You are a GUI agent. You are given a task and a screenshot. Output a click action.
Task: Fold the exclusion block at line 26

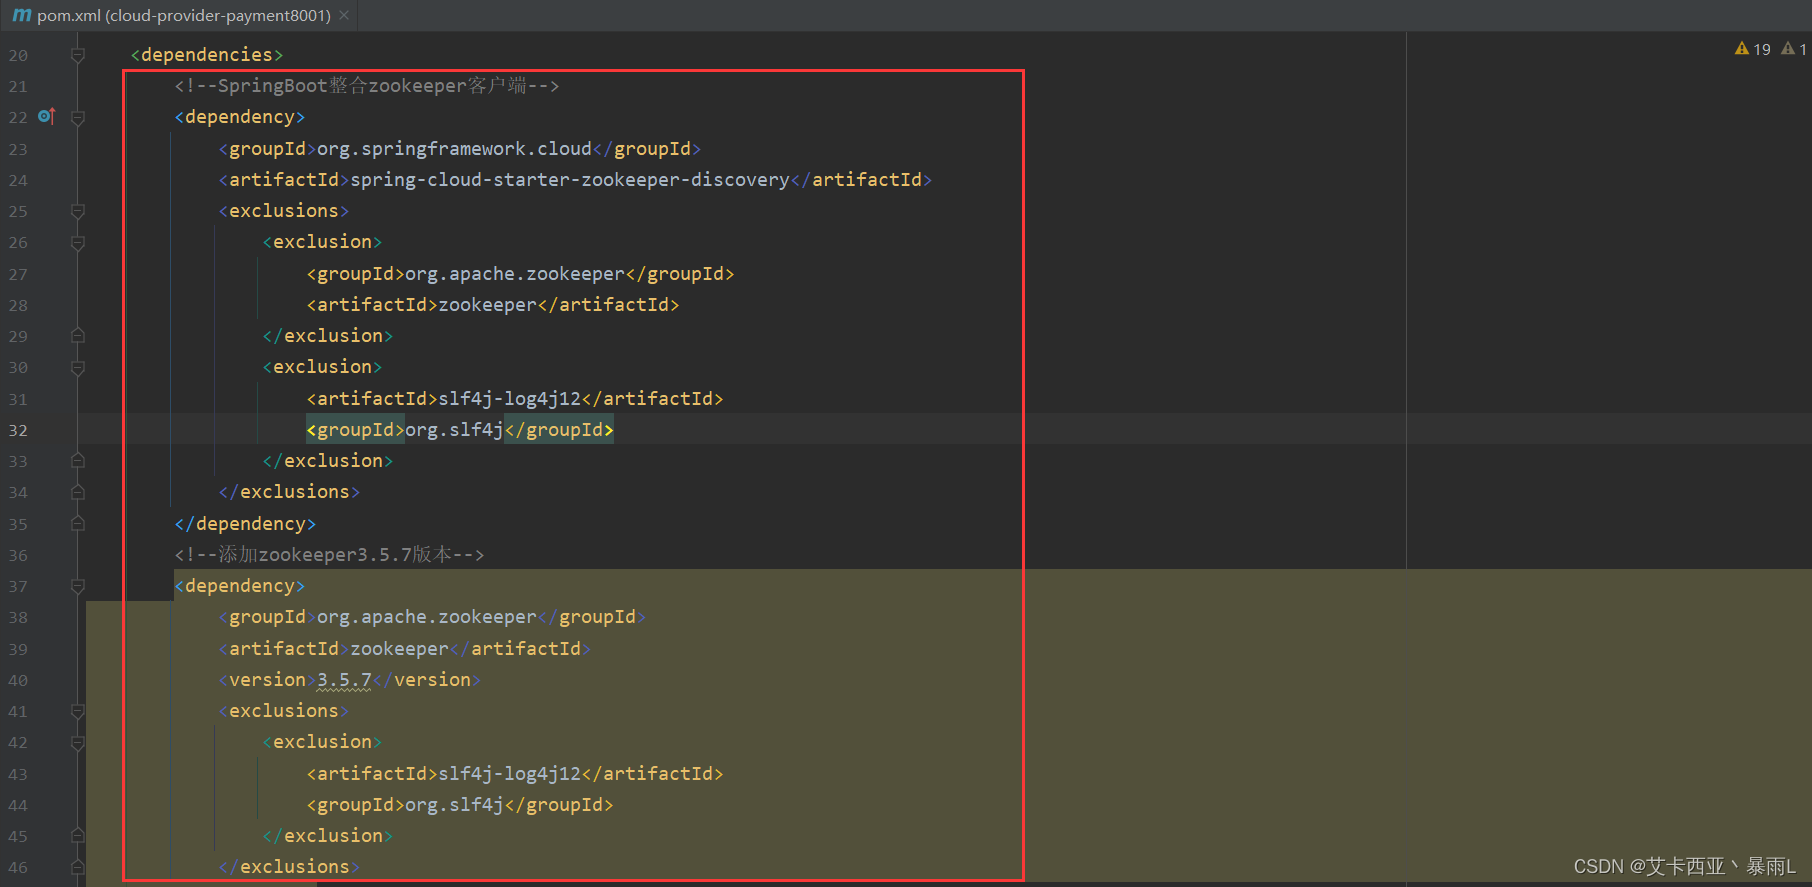[x=78, y=242]
